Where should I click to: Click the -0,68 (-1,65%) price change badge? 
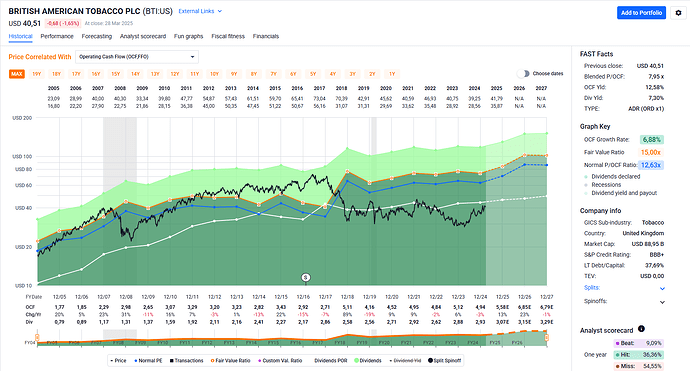pos(62,23)
